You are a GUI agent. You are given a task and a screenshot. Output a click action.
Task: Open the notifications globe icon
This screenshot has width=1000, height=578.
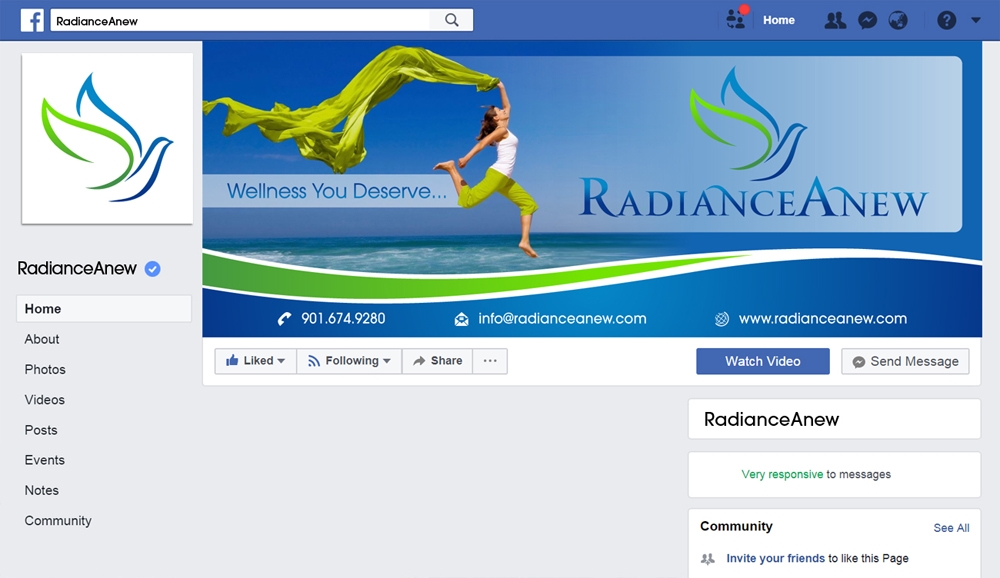pyautogui.click(x=898, y=20)
